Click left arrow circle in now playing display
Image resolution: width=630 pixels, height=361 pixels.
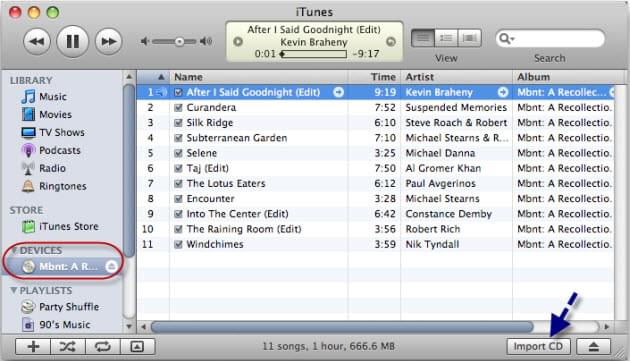tap(238, 41)
